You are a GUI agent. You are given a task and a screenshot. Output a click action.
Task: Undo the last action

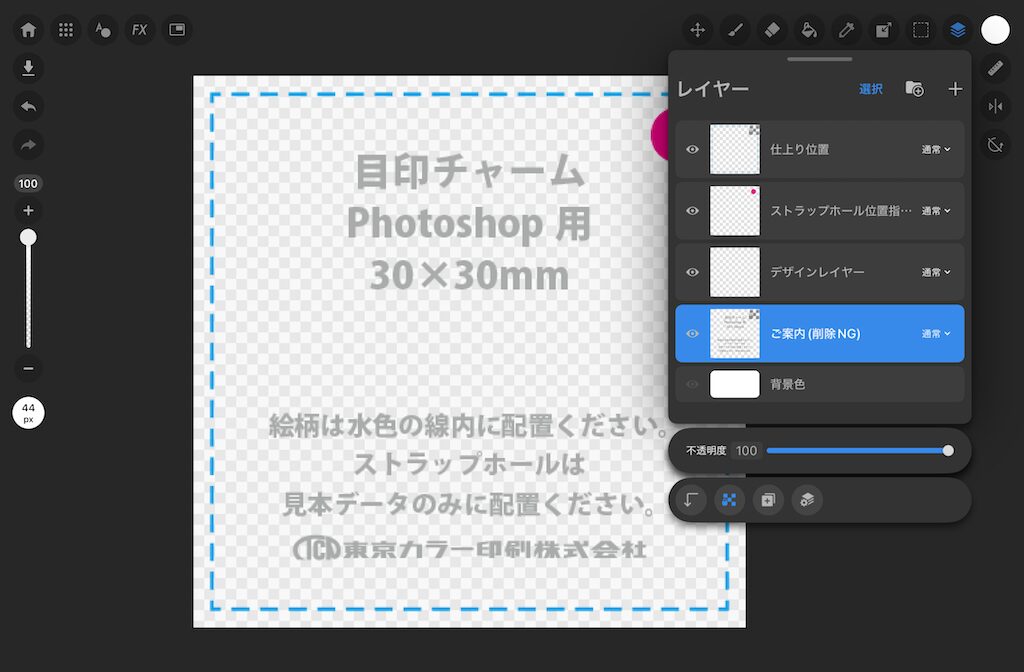[x=28, y=106]
